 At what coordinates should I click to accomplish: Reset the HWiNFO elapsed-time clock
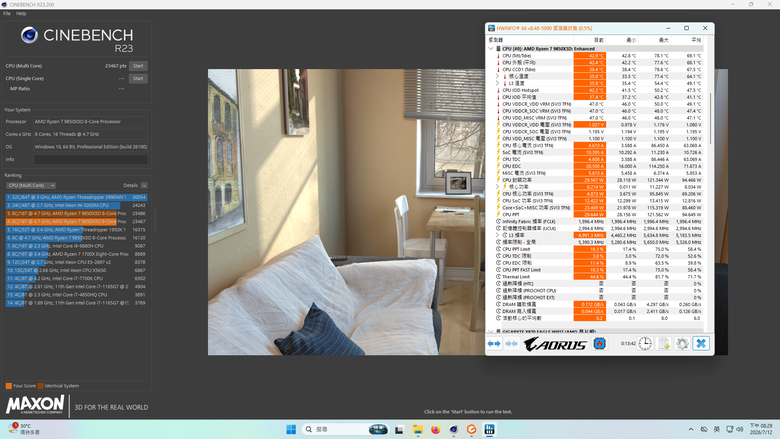(645, 344)
